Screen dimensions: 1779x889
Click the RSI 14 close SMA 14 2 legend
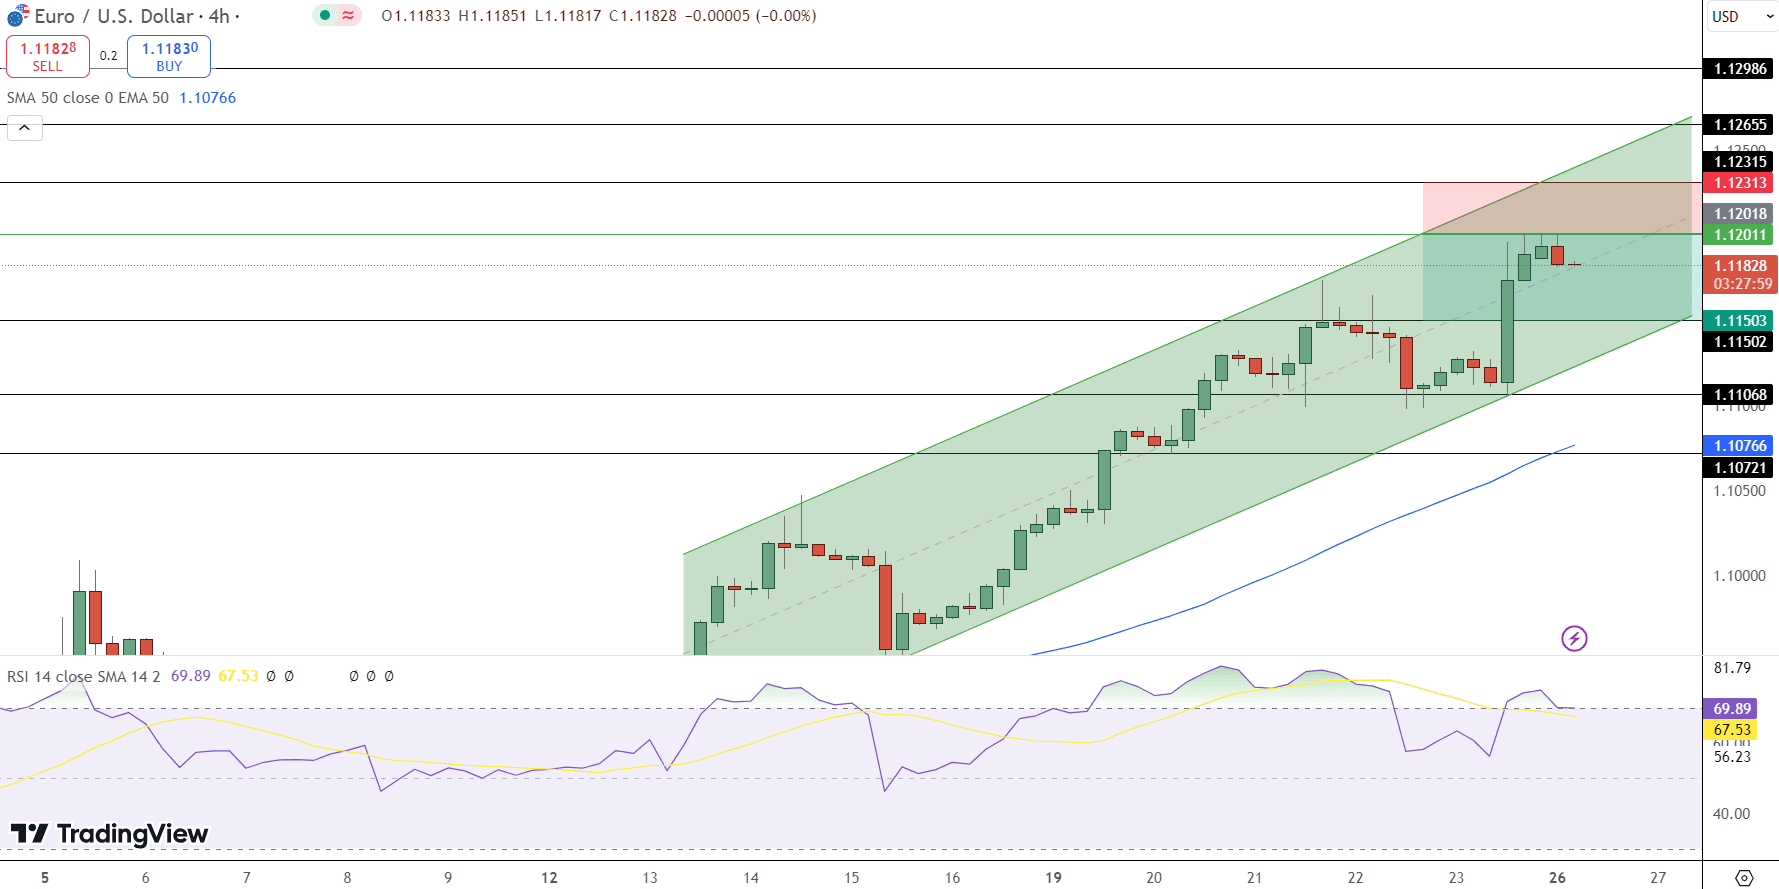(83, 676)
